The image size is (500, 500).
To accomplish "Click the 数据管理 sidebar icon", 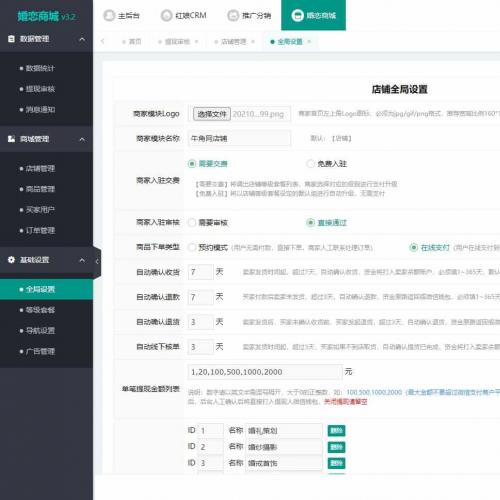I will [x=11, y=39].
